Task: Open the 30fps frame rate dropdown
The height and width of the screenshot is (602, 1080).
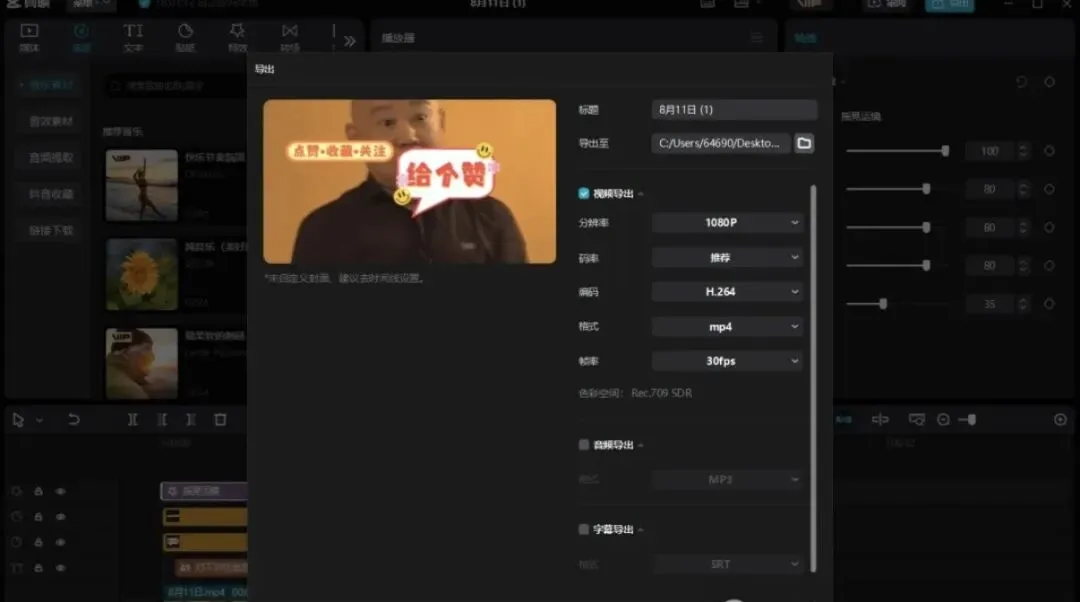Action: tap(727, 361)
